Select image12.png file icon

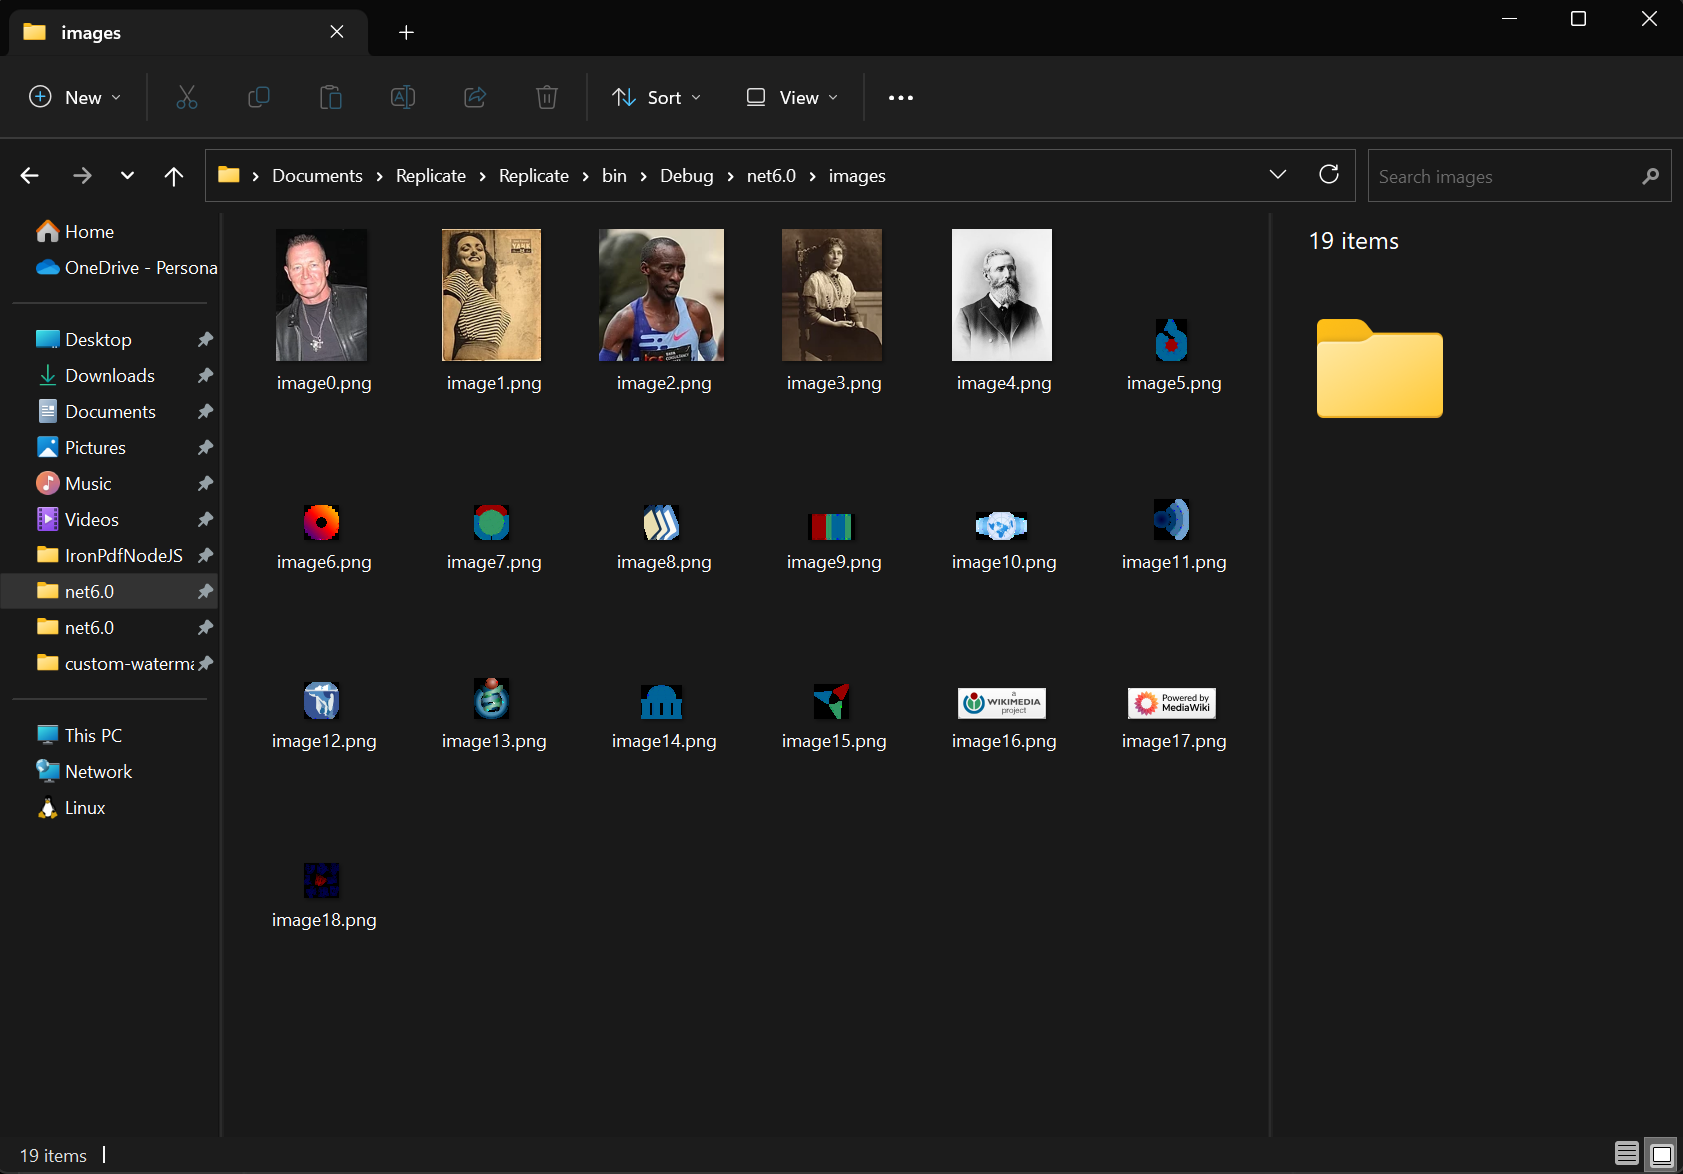tap(322, 701)
